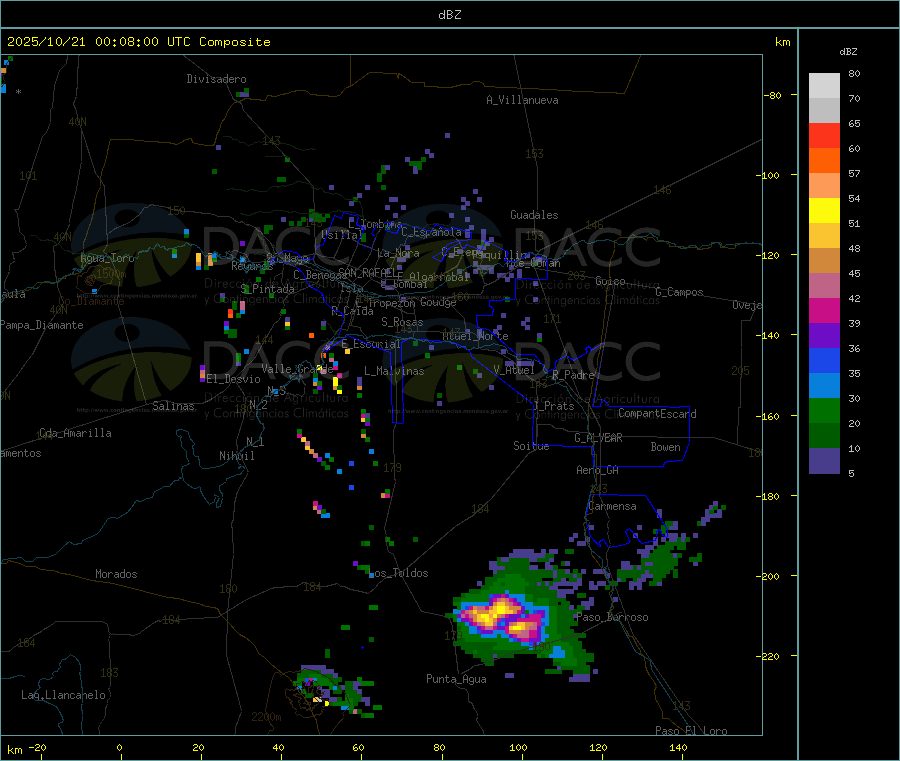Click the Soitue map label
The width and height of the screenshot is (900, 761).
click(x=532, y=446)
